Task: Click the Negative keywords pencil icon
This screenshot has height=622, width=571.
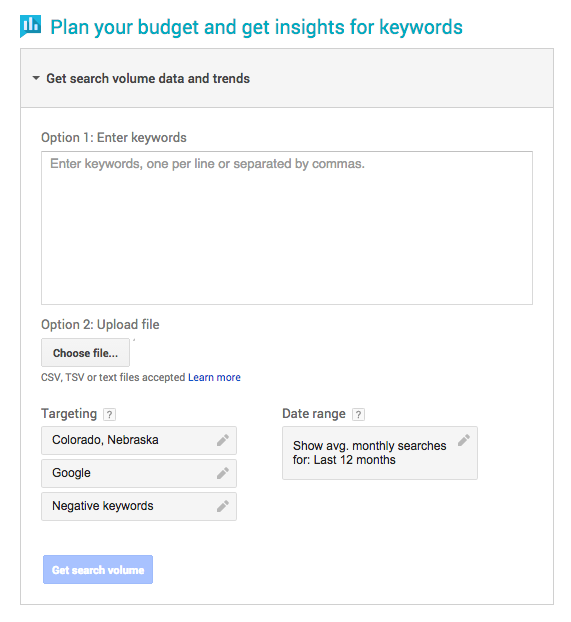Action: 223,506
